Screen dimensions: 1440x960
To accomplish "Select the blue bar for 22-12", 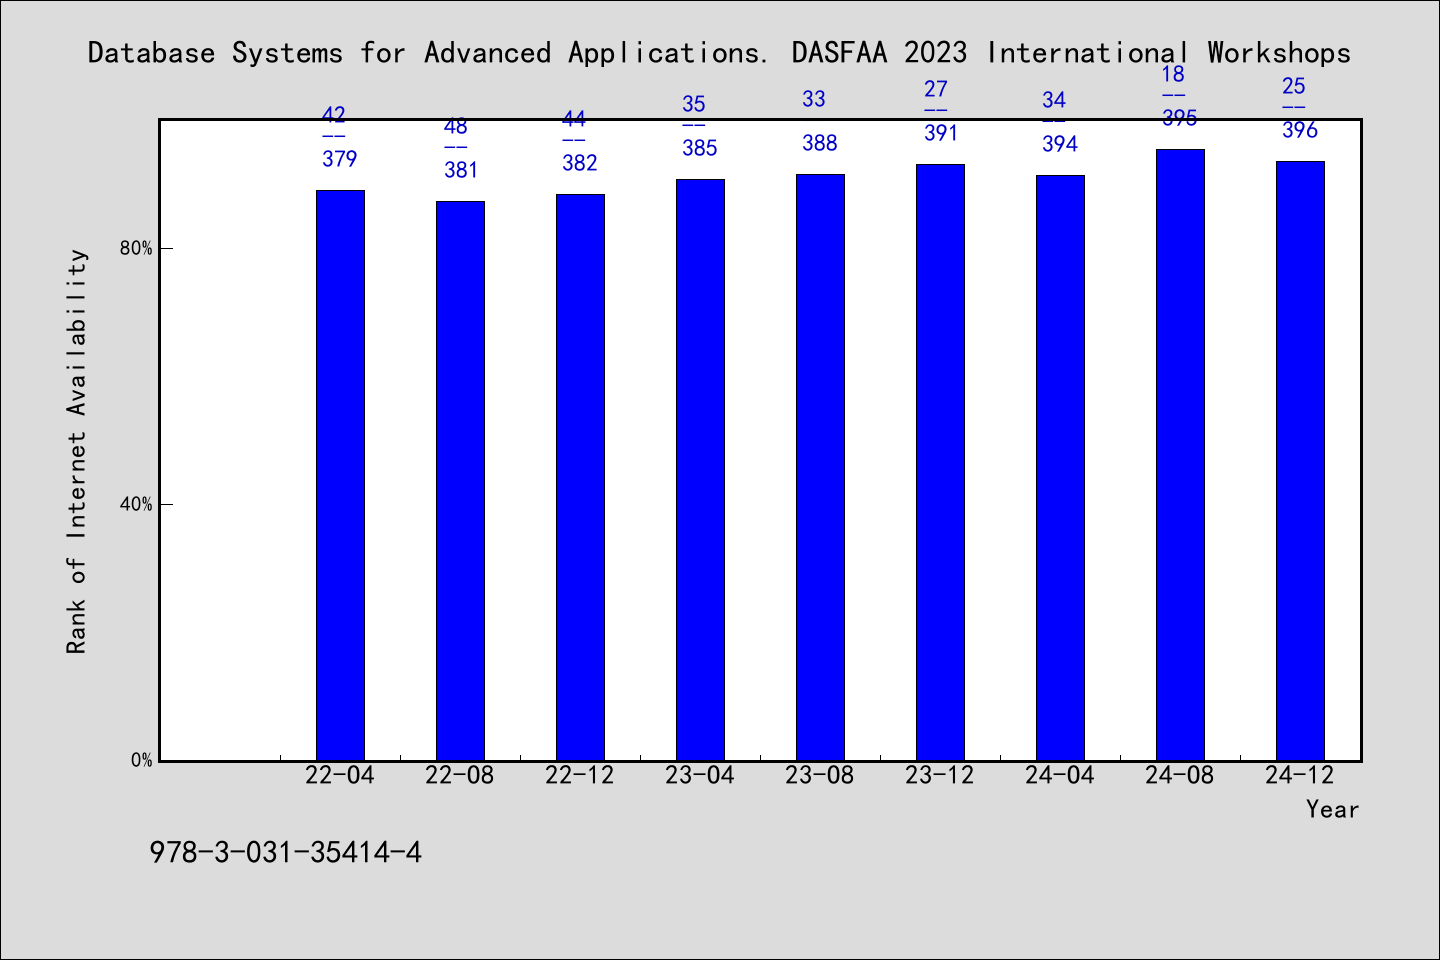I will pos(580,477).
